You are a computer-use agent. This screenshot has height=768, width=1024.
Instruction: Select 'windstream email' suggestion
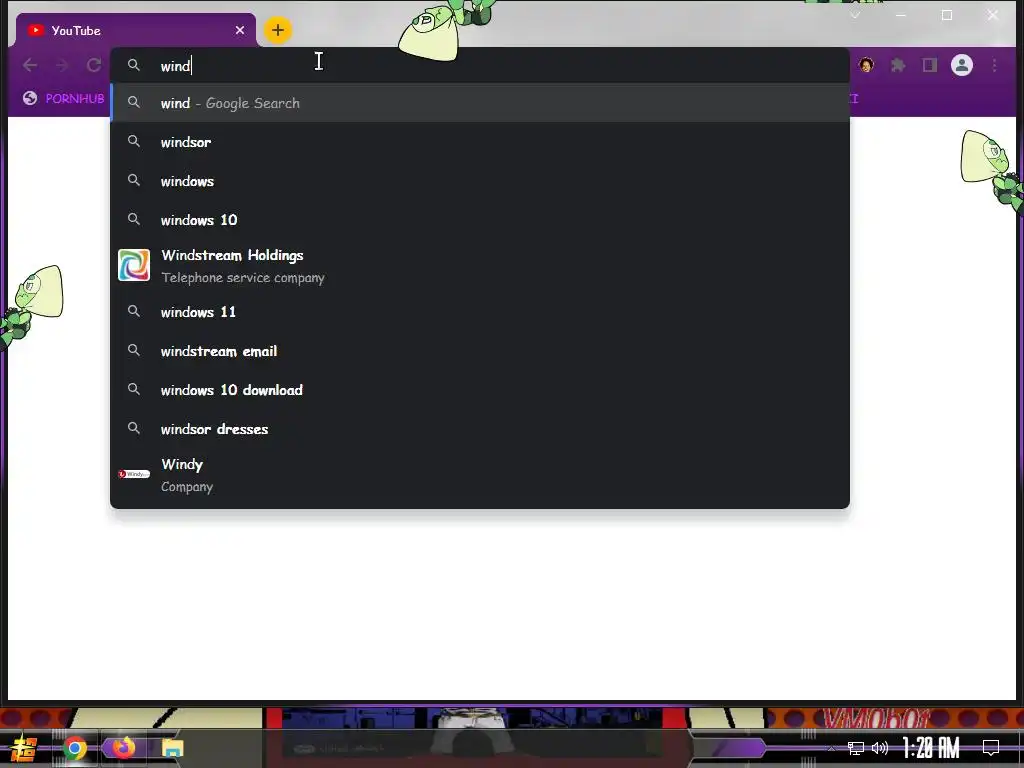point(480,351)
